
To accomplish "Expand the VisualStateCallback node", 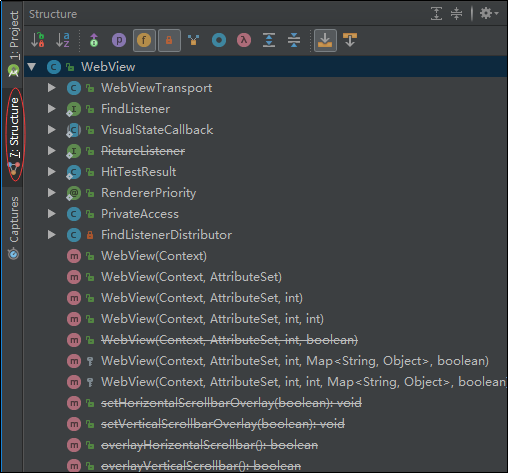I will [52, 130].
